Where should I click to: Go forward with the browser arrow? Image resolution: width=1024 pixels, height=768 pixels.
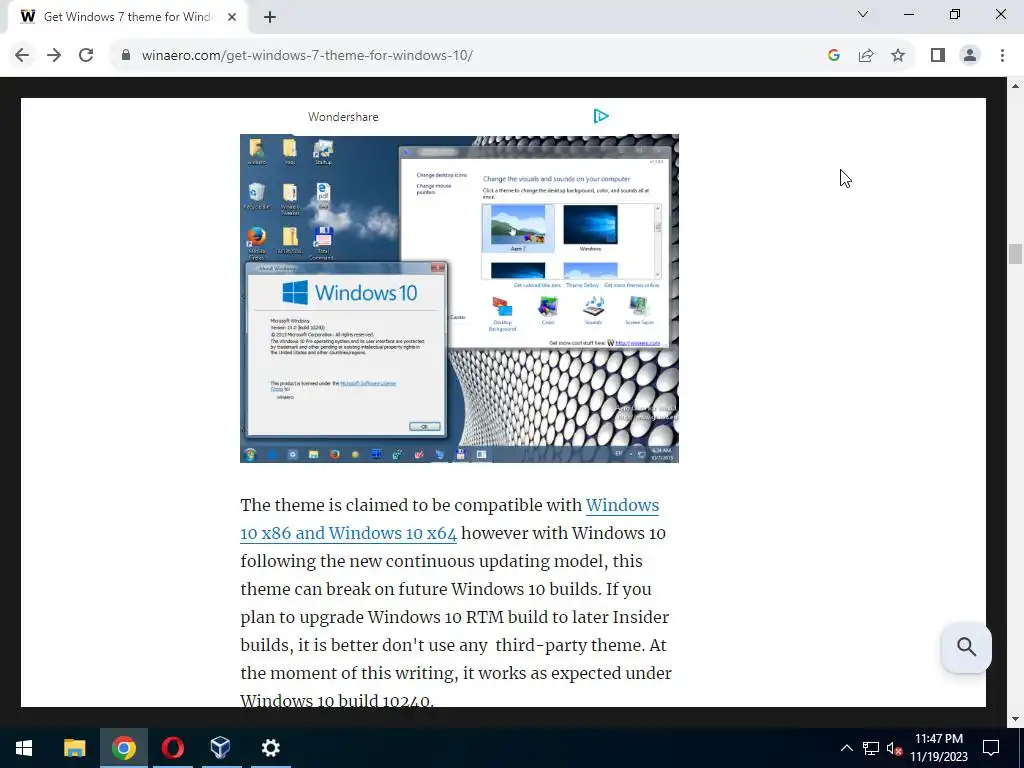54,56
